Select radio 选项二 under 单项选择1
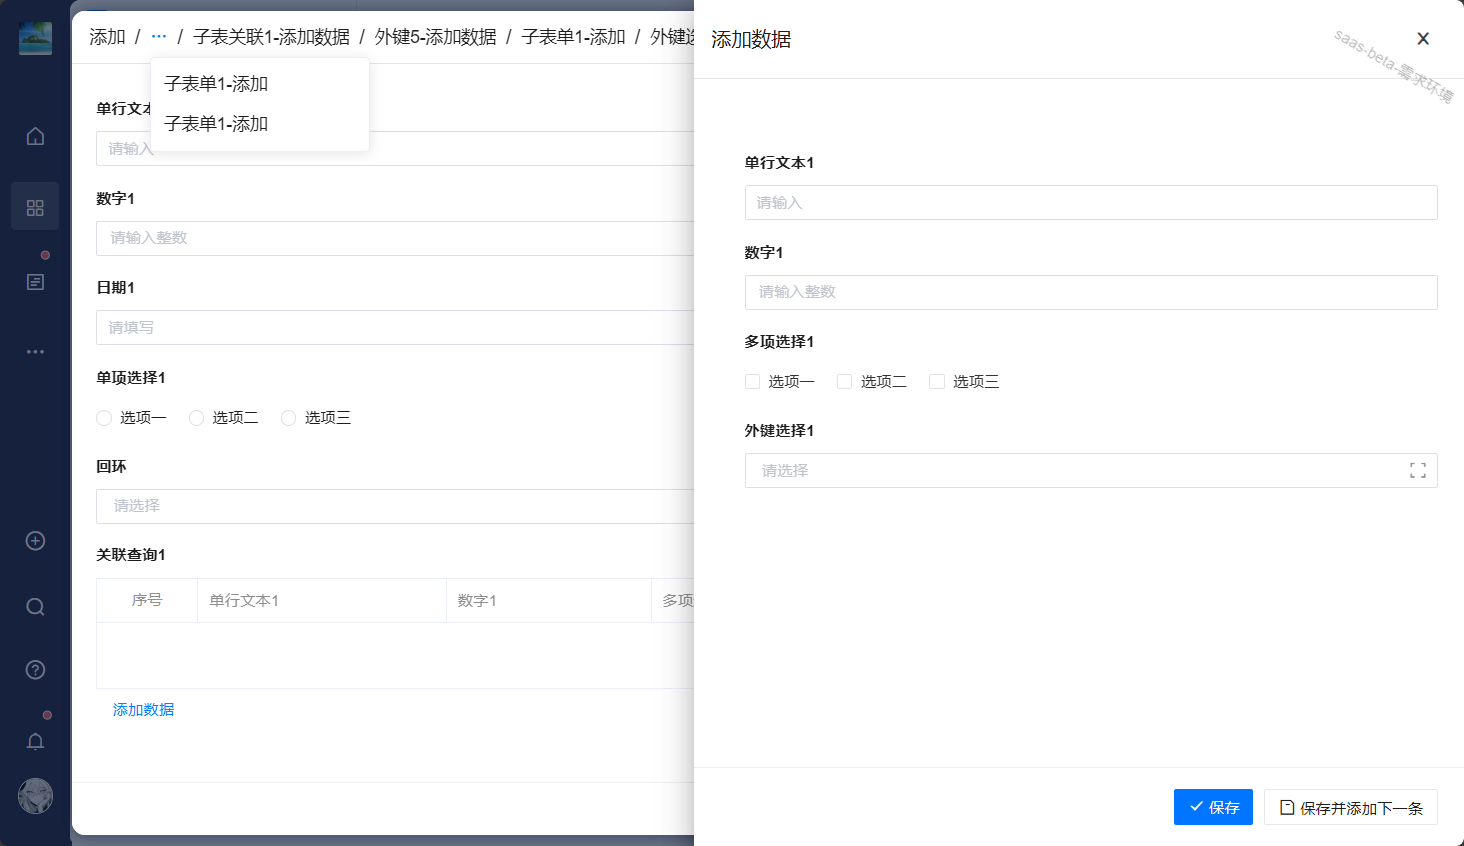1464x846 pixels. tap(197, 418)
